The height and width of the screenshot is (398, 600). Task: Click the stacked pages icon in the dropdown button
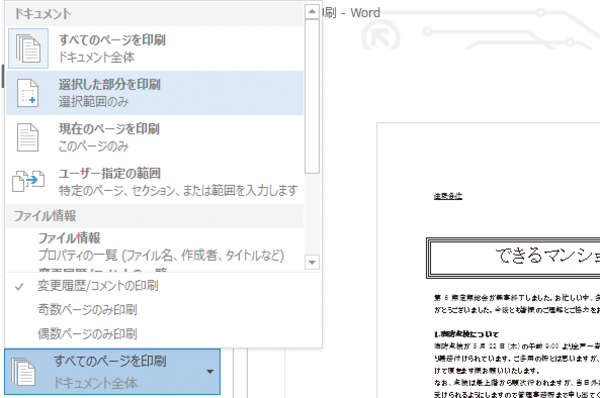point(23,372)
